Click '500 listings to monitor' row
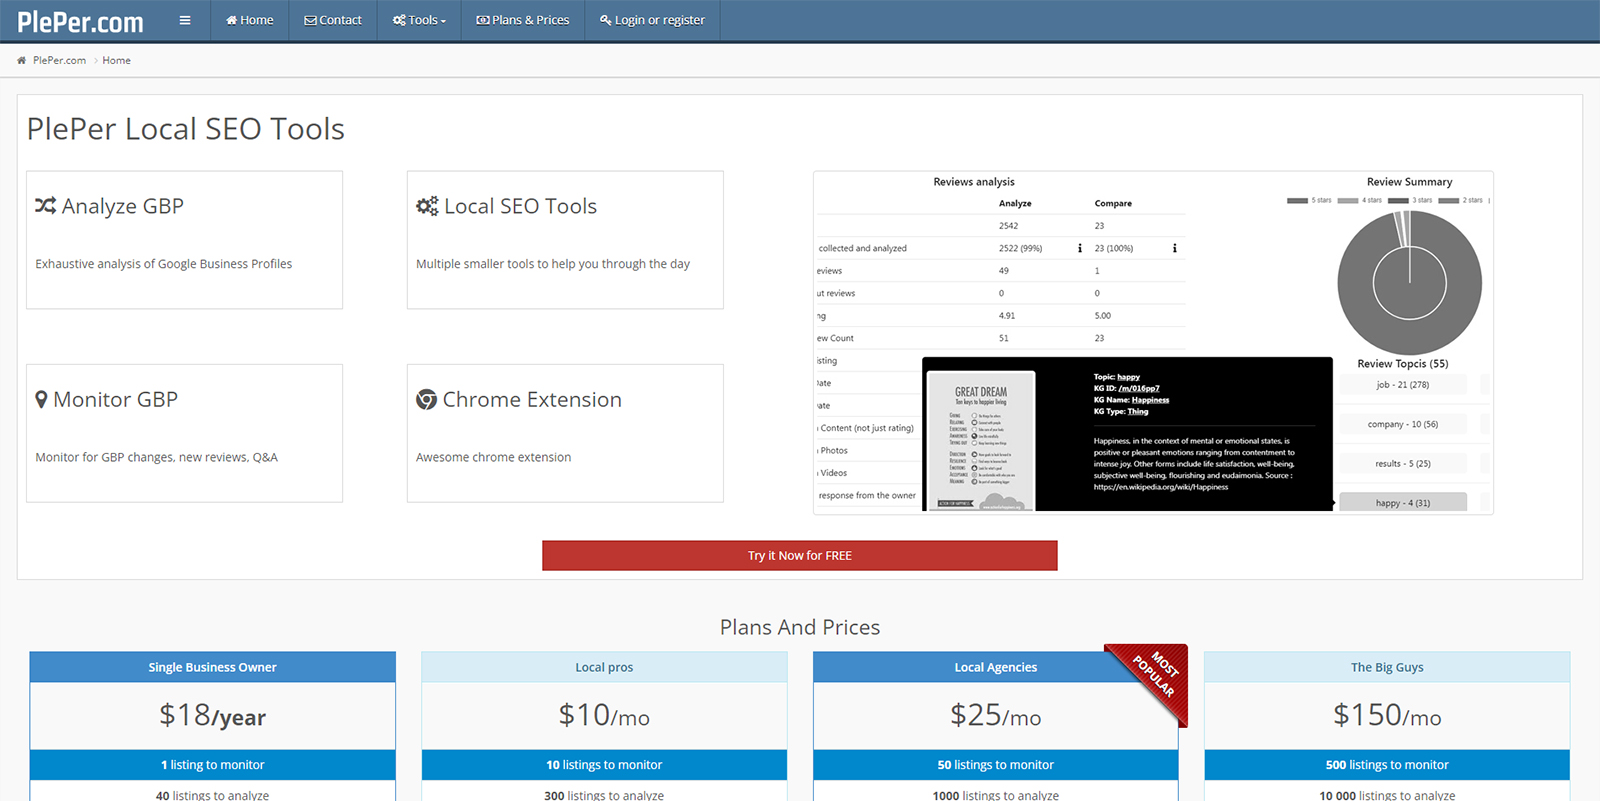This screenshot has width=1600, height=801. (1387, 765)
